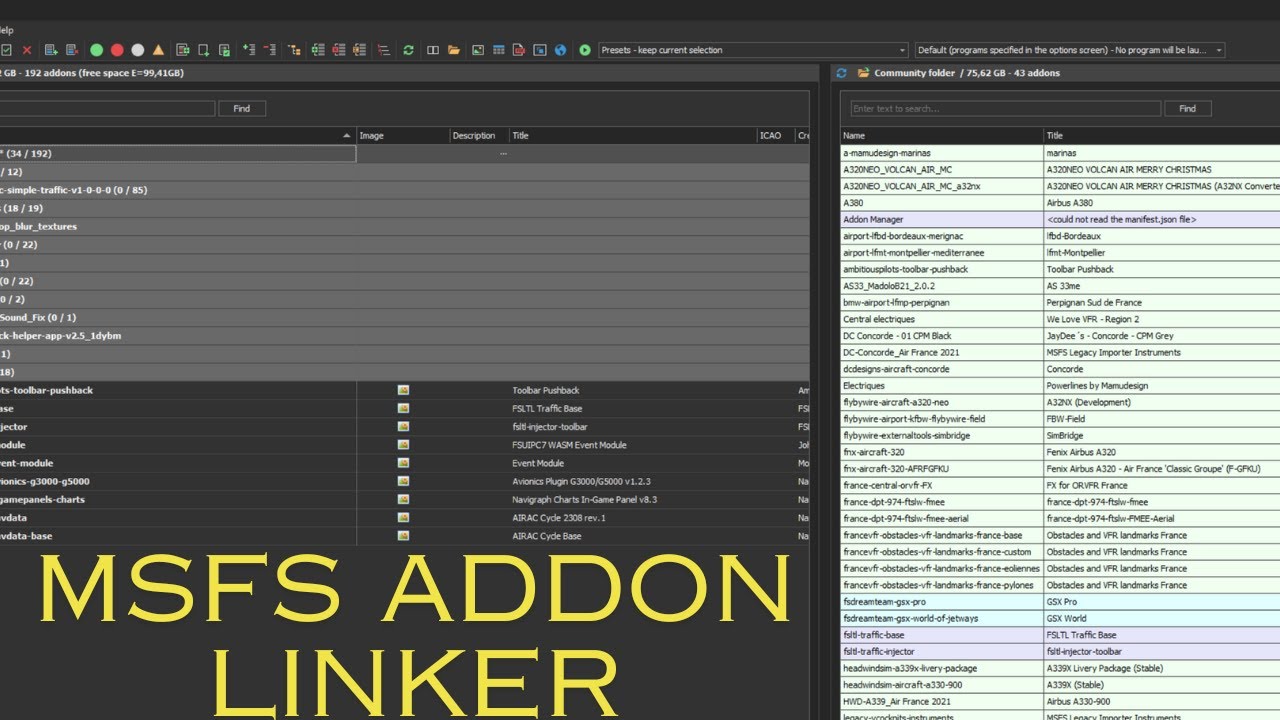Screen dimensions: 1280x720
Task: Click the green add-rows toolbar icon
Action: click(249, 50)
